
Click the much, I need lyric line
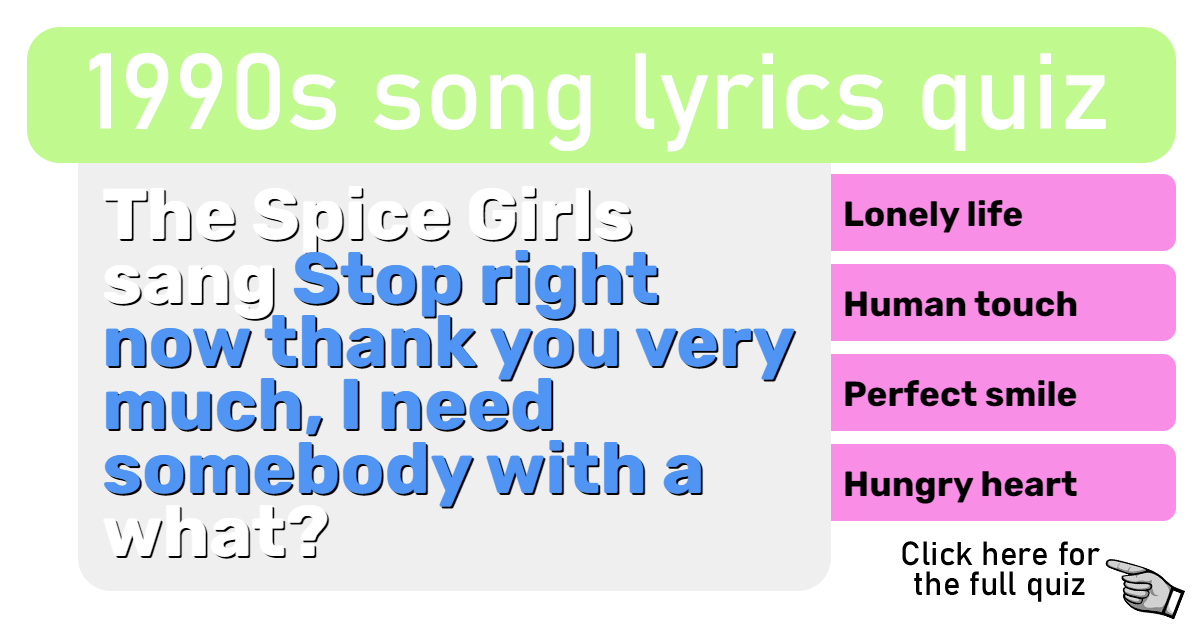click(330, 408)
